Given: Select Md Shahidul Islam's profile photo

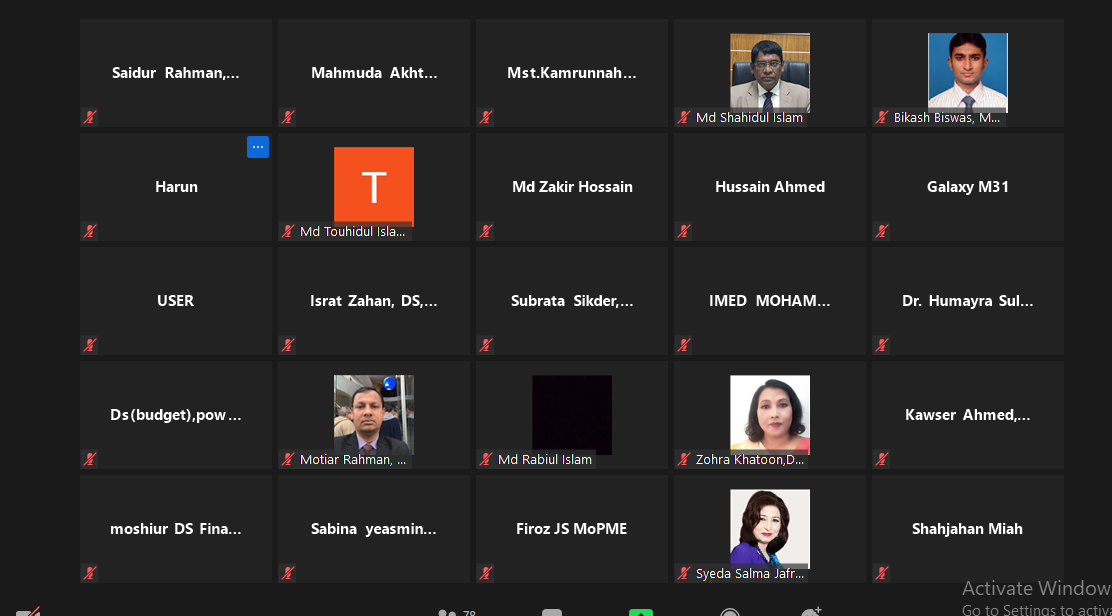Looking at the screenshot, I should tap(769, 72).
